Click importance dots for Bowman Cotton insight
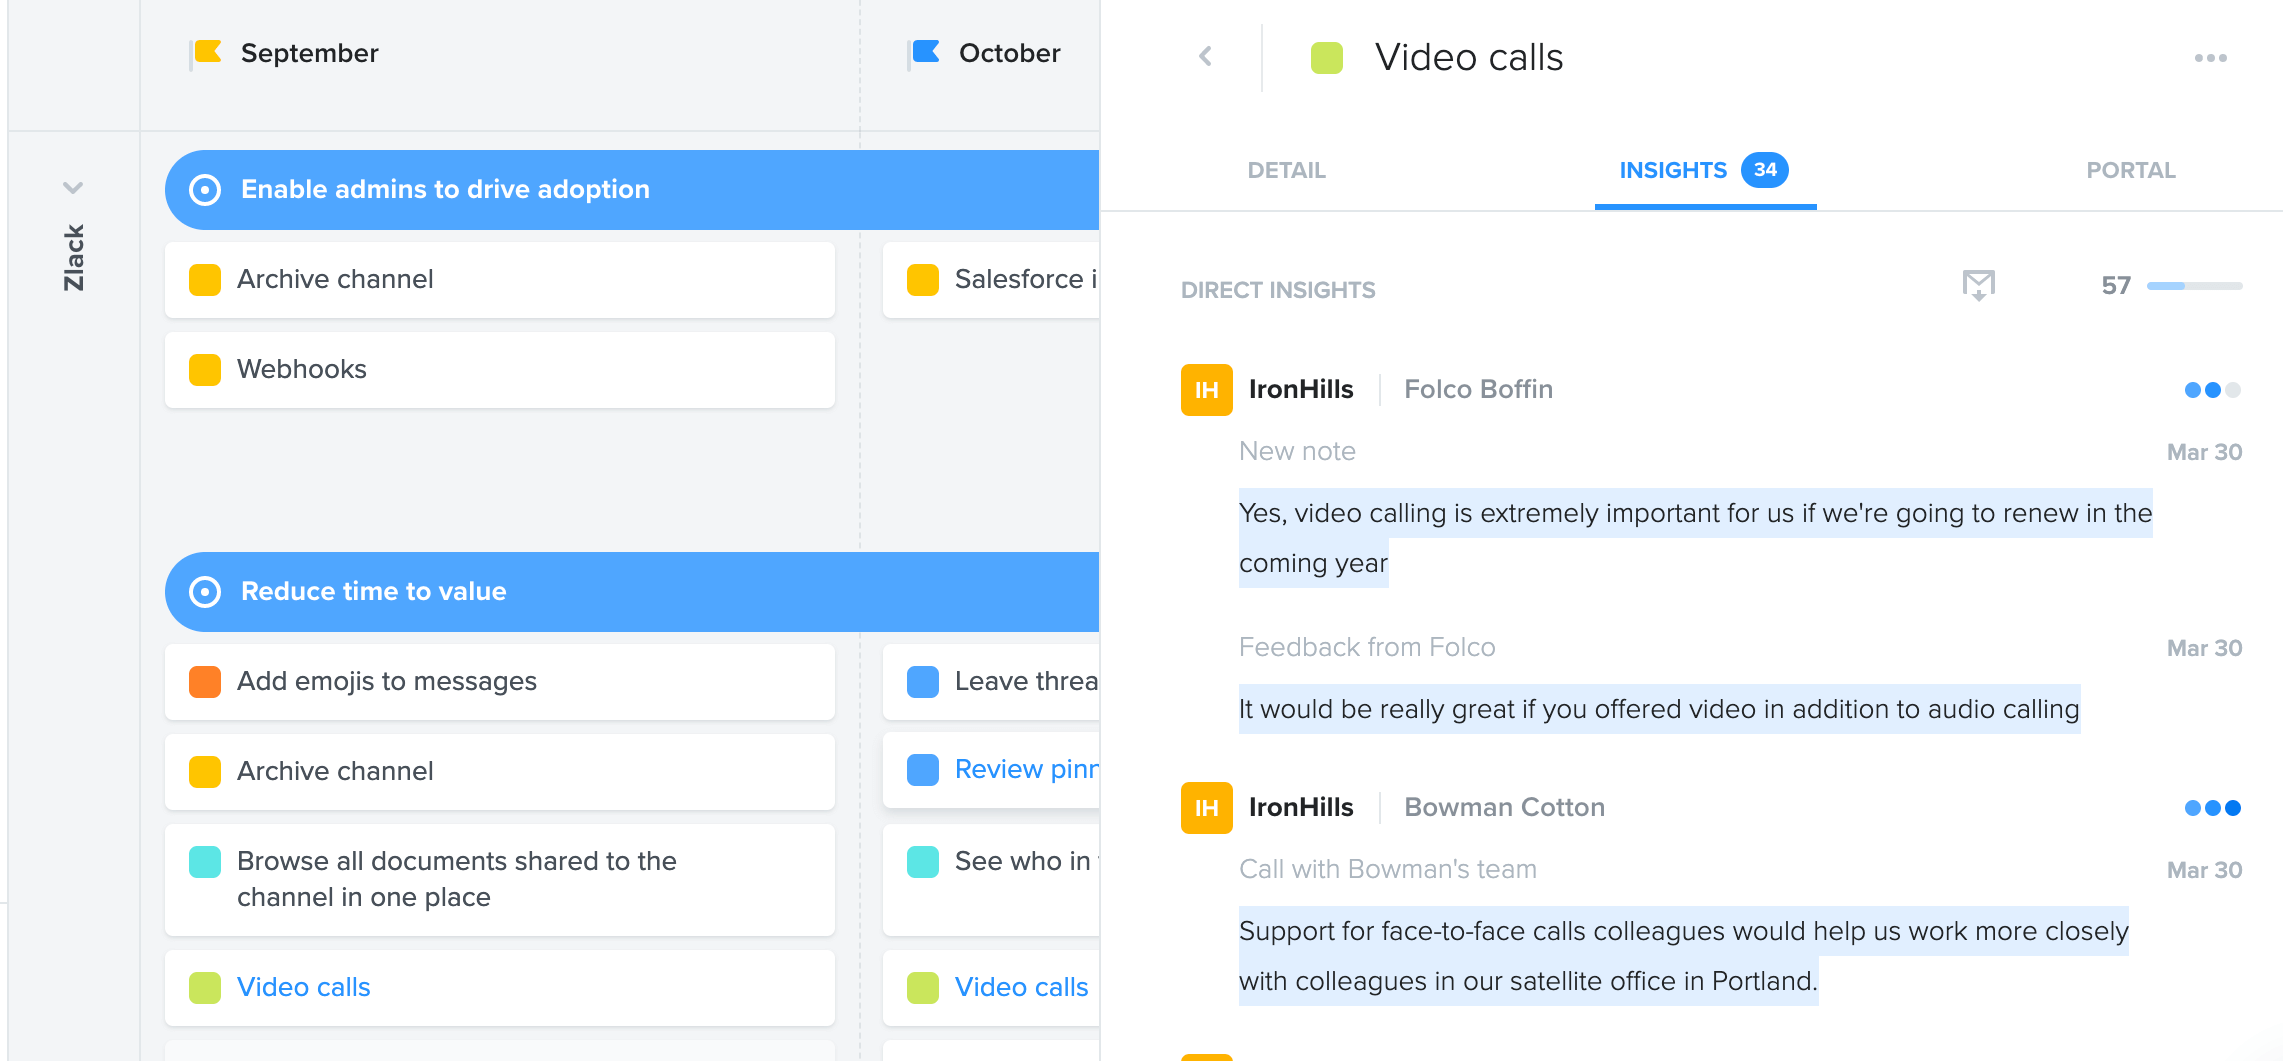 tap(2212, 808)
